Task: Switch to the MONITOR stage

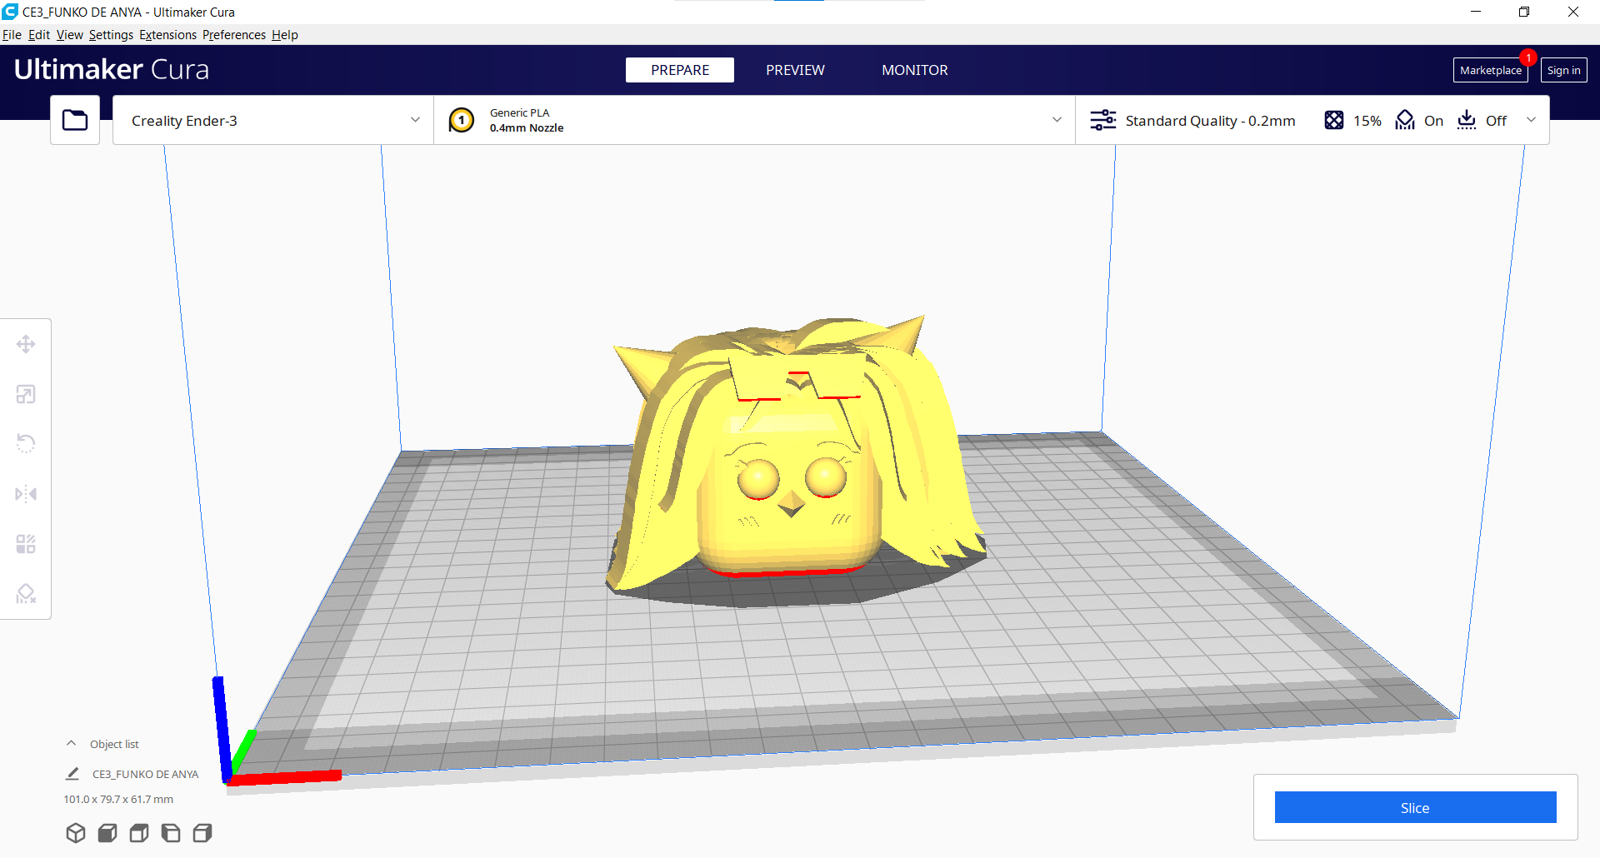Action: pyautogui.click(x=915, y=70)
